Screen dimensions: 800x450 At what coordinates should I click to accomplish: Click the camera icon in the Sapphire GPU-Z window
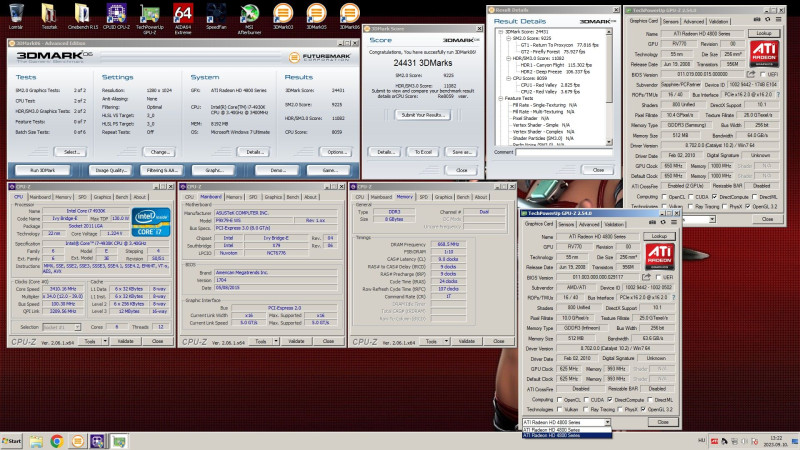[x=757, y=19]
